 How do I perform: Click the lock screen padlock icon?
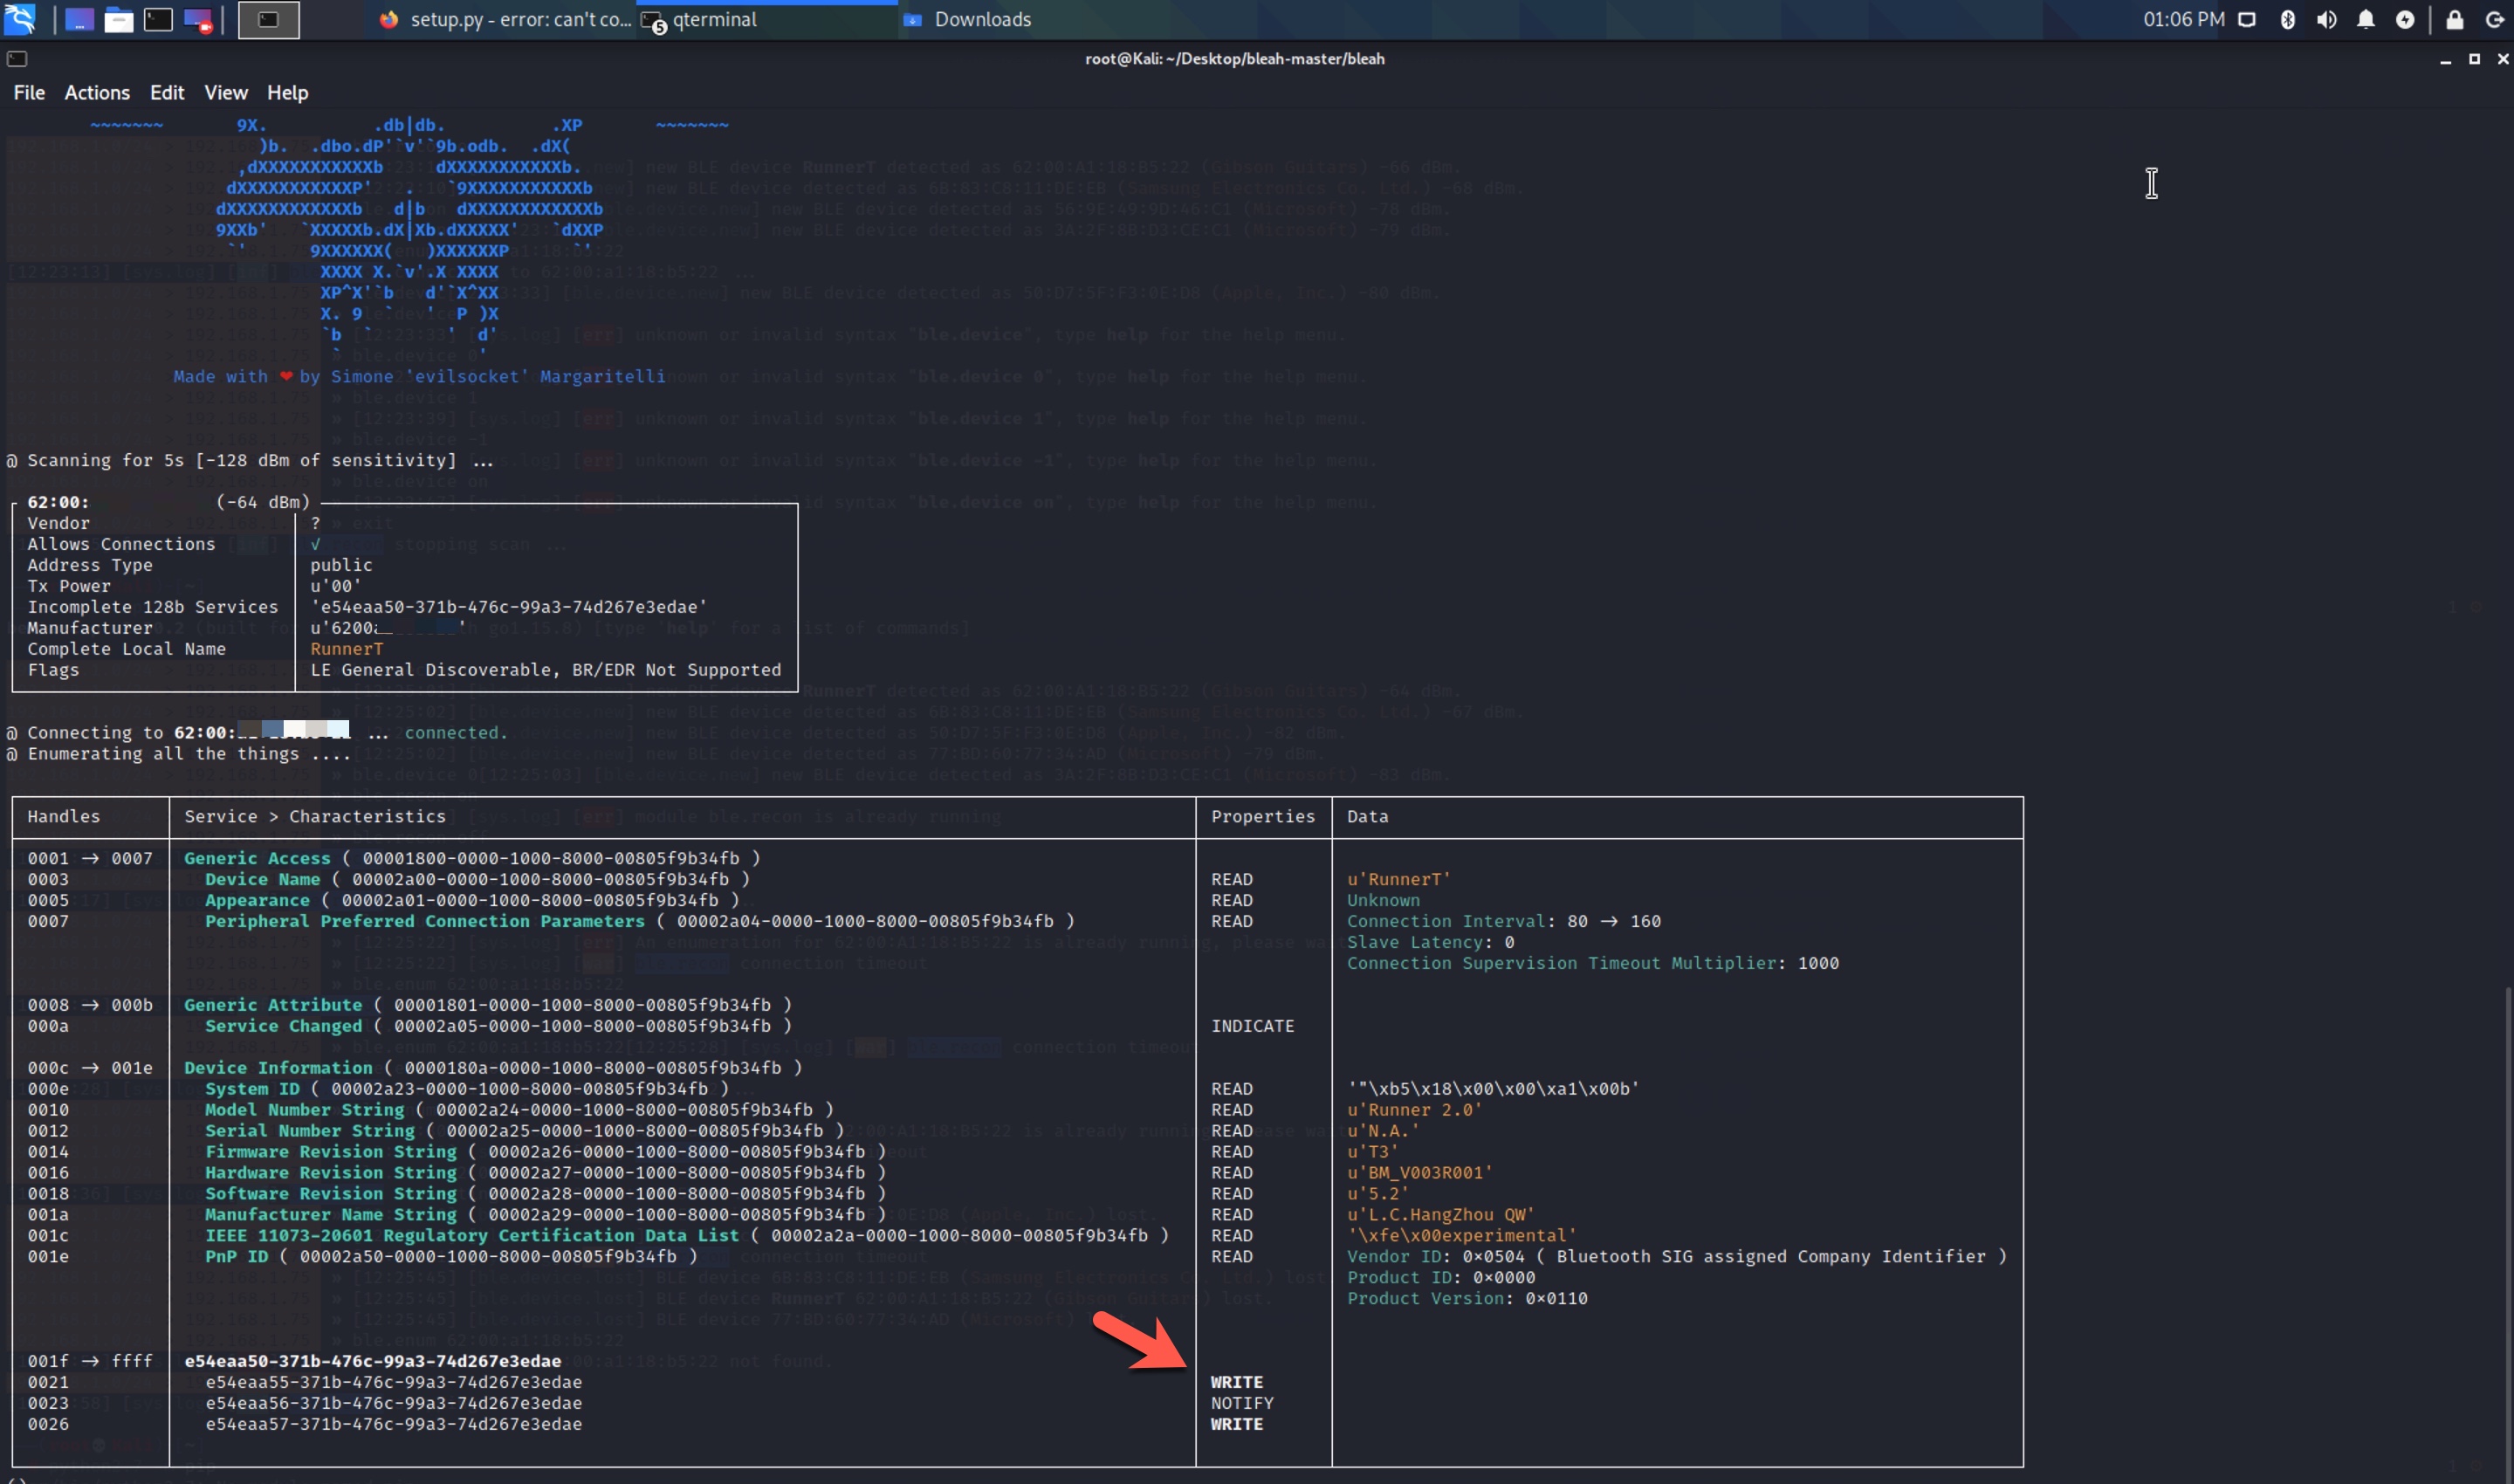tap(2454, 19)
